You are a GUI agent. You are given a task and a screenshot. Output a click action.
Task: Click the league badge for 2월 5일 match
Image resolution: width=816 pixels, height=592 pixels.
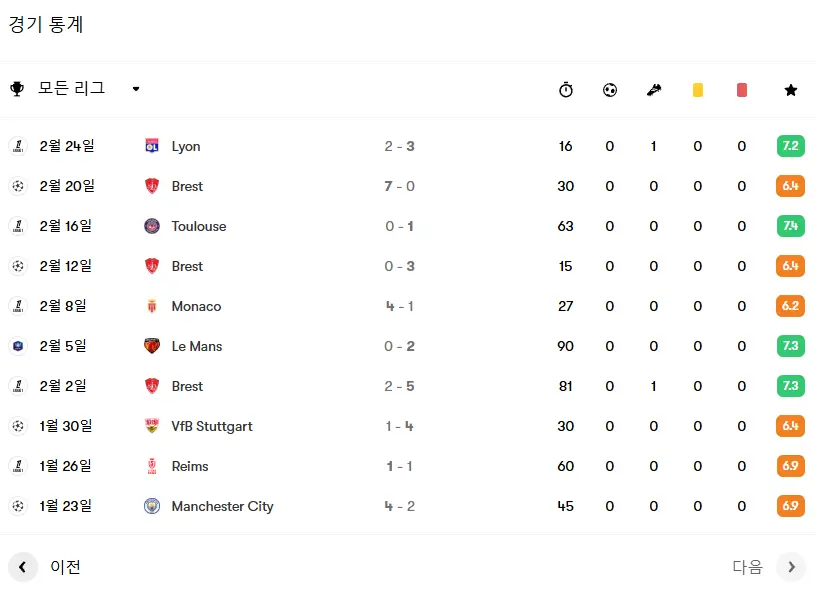[x=18, y=346]
